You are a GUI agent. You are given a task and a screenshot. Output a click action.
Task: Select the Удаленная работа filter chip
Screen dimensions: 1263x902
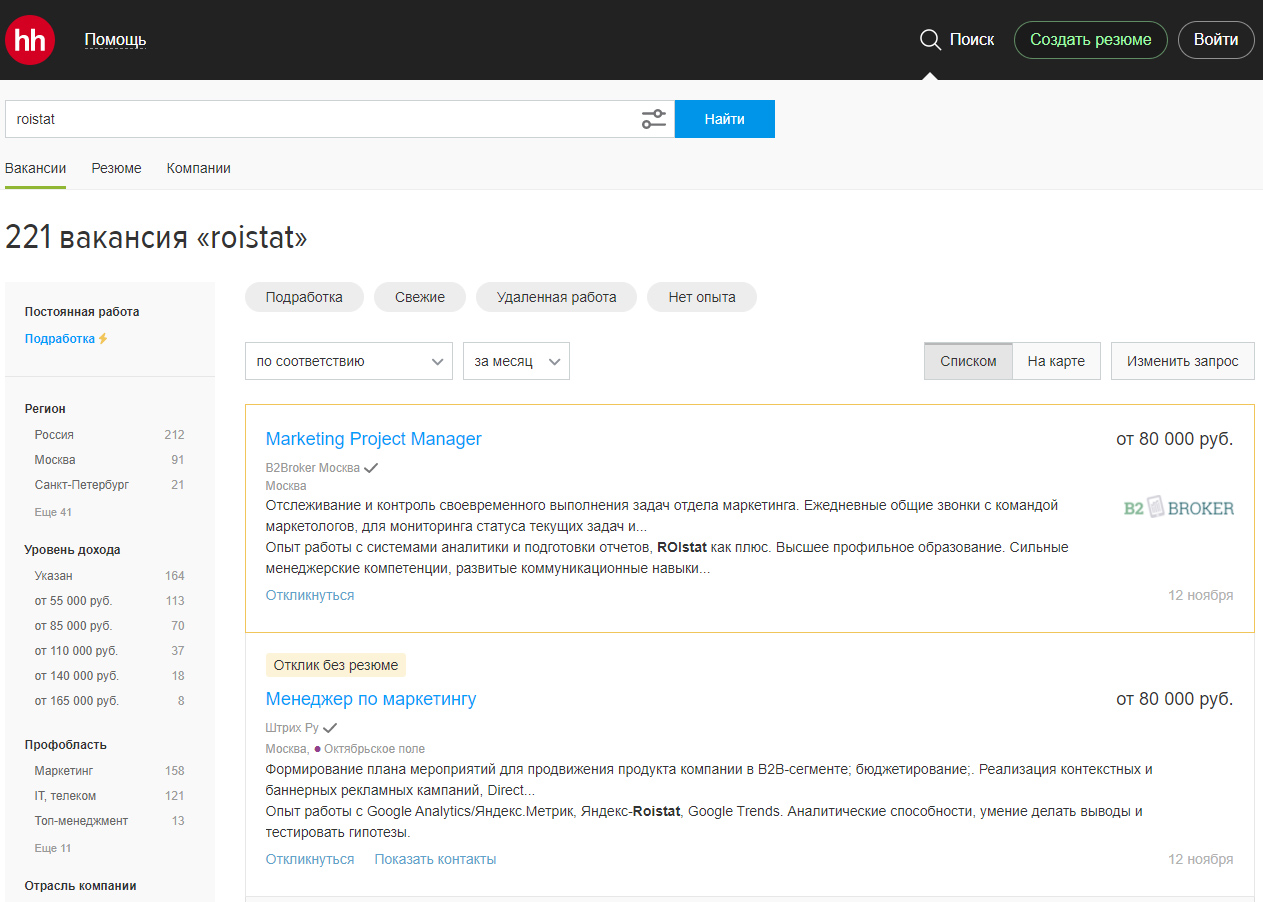[x=556, y=297]
